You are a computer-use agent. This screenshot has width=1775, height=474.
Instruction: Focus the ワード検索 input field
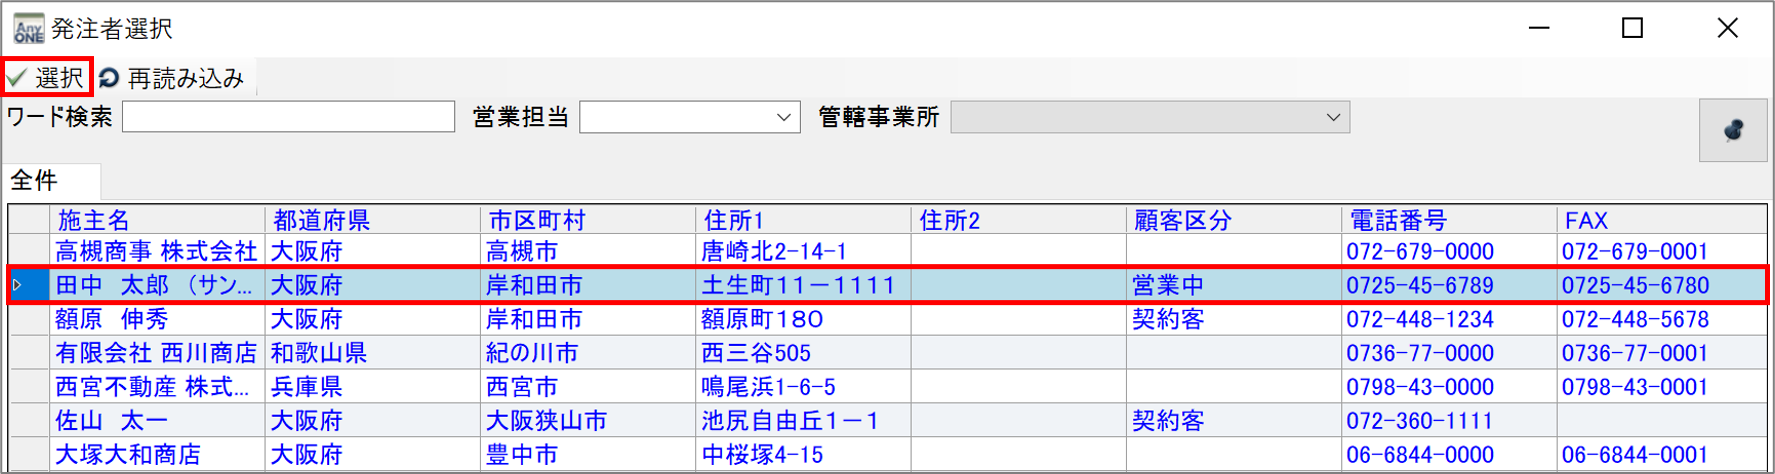click(x=288, y=117)
